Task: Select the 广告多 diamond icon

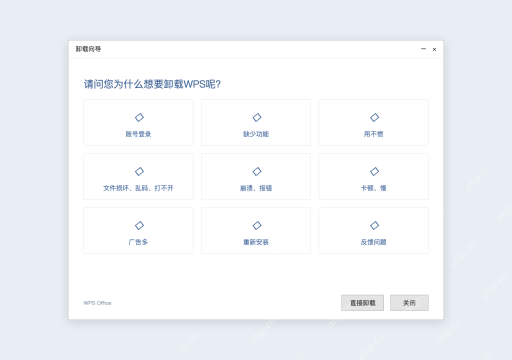Action: (x=139, y=225)
